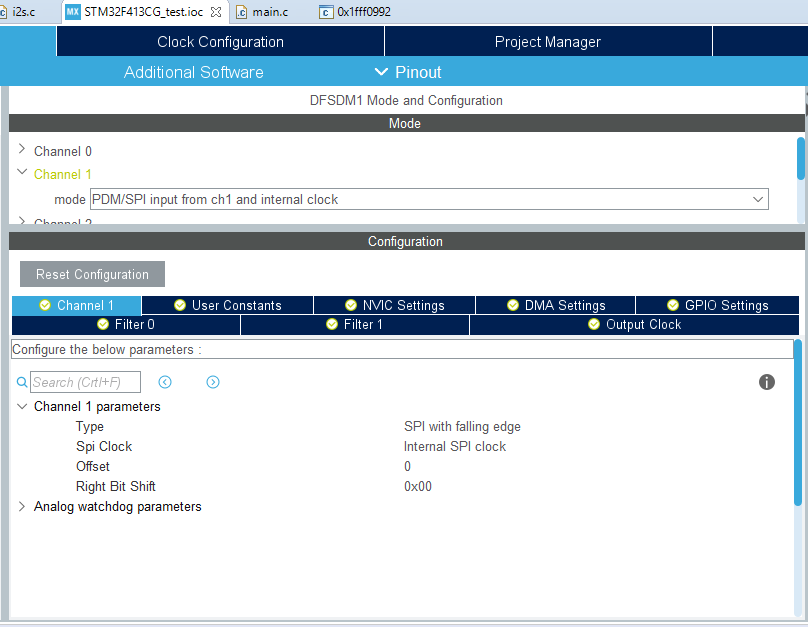Image resolution: width=808 pixels, height=627 pixels.
Task: Open the Filter 0 tab
Action: (x=126, y=325)
